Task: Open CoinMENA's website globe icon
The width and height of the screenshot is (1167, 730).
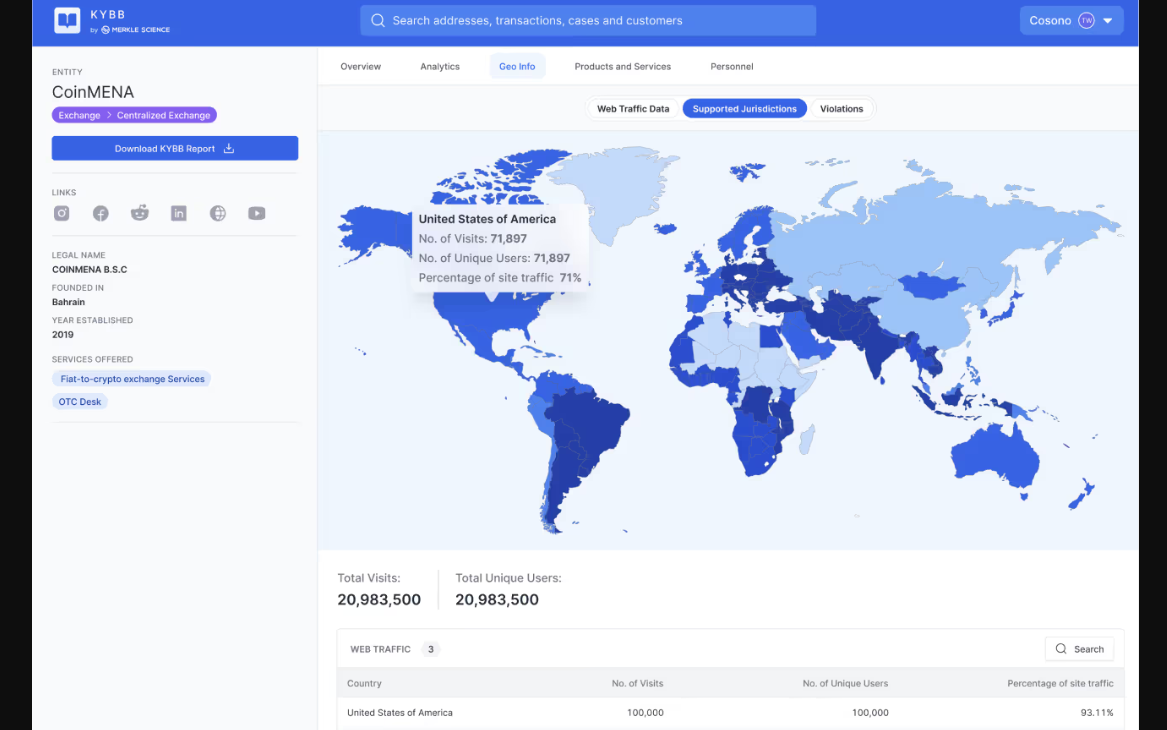Action: coord(218,214)
